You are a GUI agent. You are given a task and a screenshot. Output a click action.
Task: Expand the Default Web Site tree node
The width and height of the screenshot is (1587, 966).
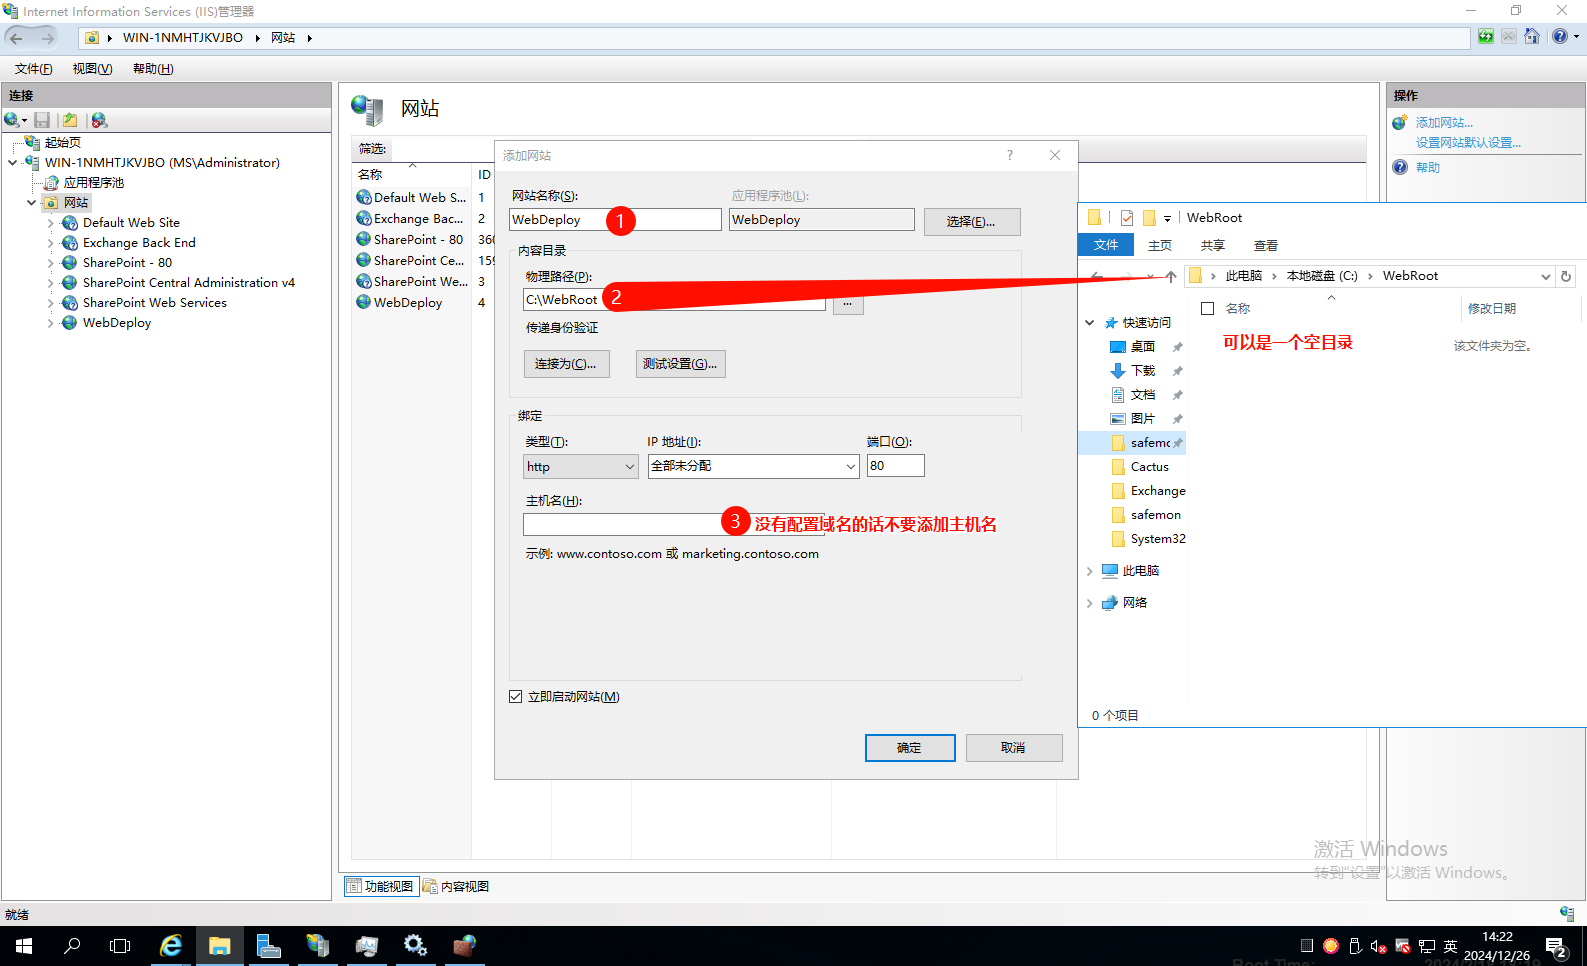click(50, 223)
